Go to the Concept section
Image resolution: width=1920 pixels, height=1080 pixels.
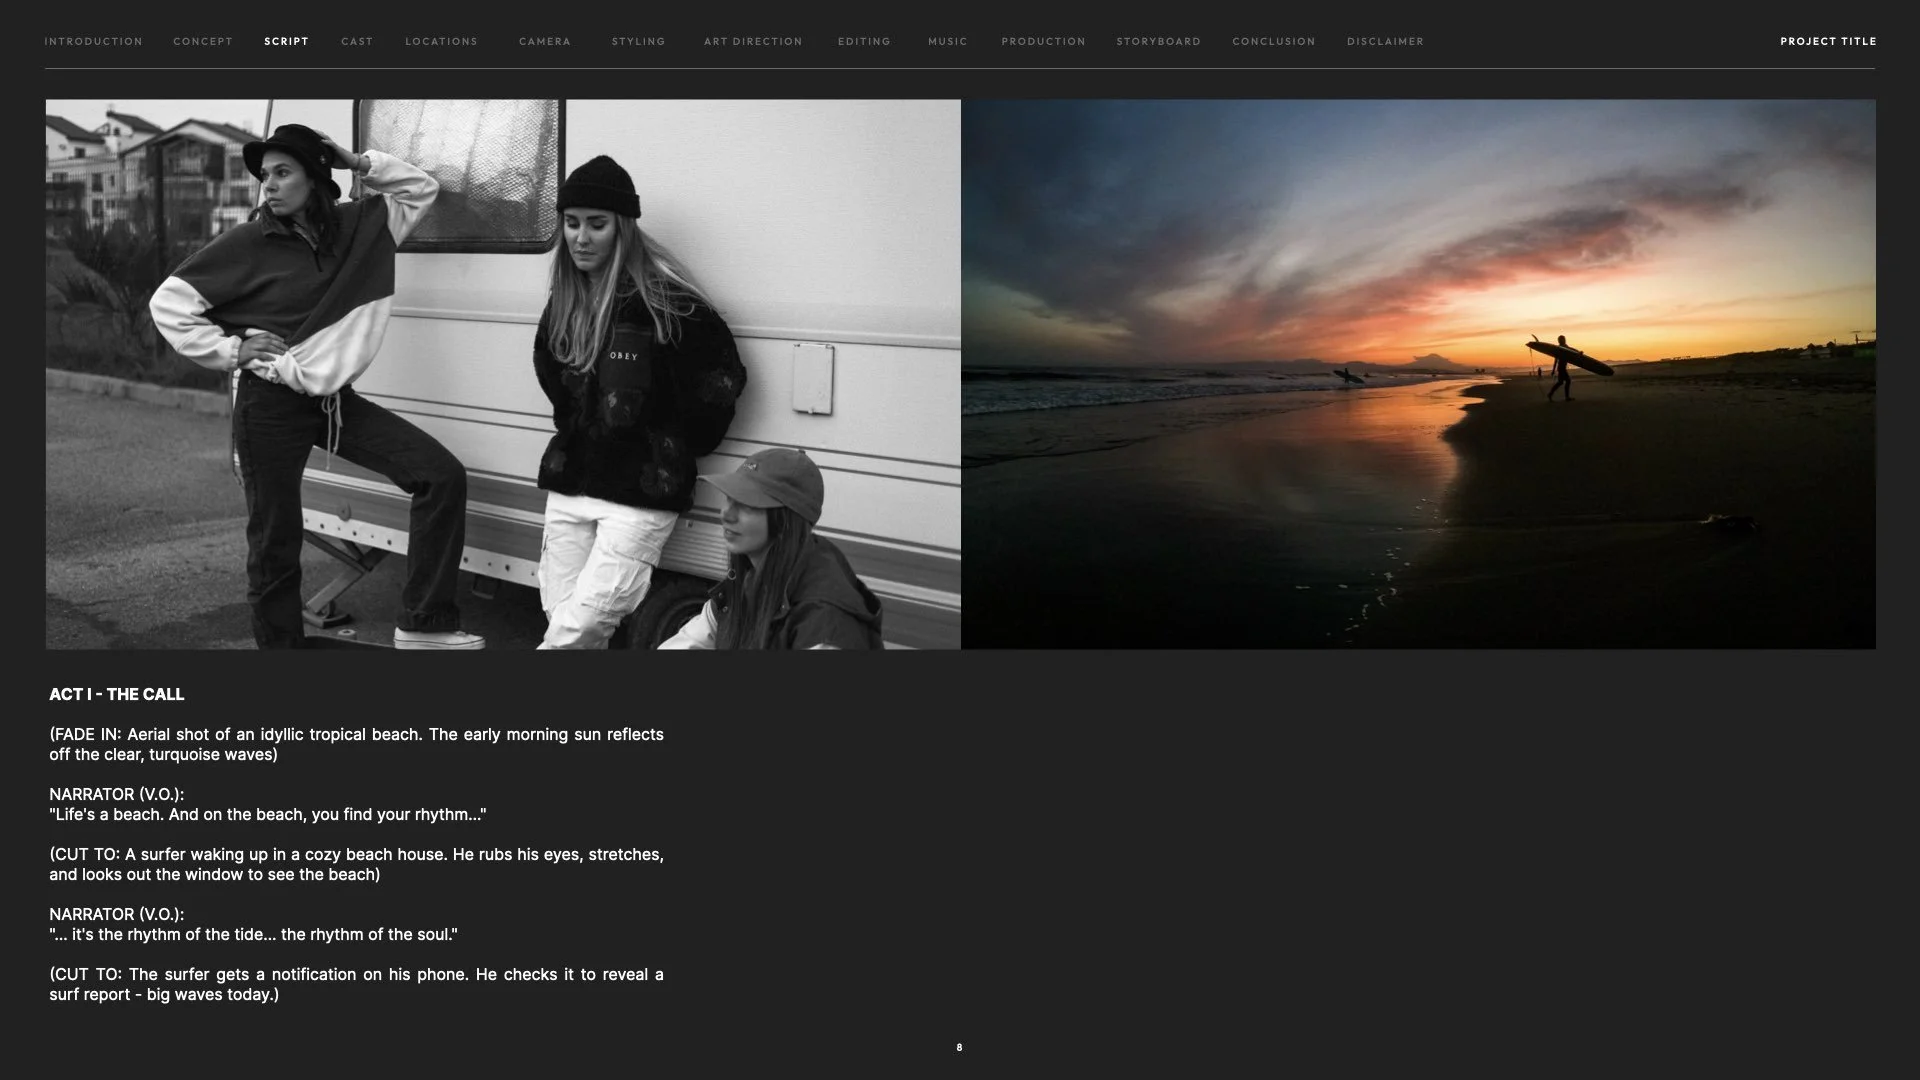(203, 41)
